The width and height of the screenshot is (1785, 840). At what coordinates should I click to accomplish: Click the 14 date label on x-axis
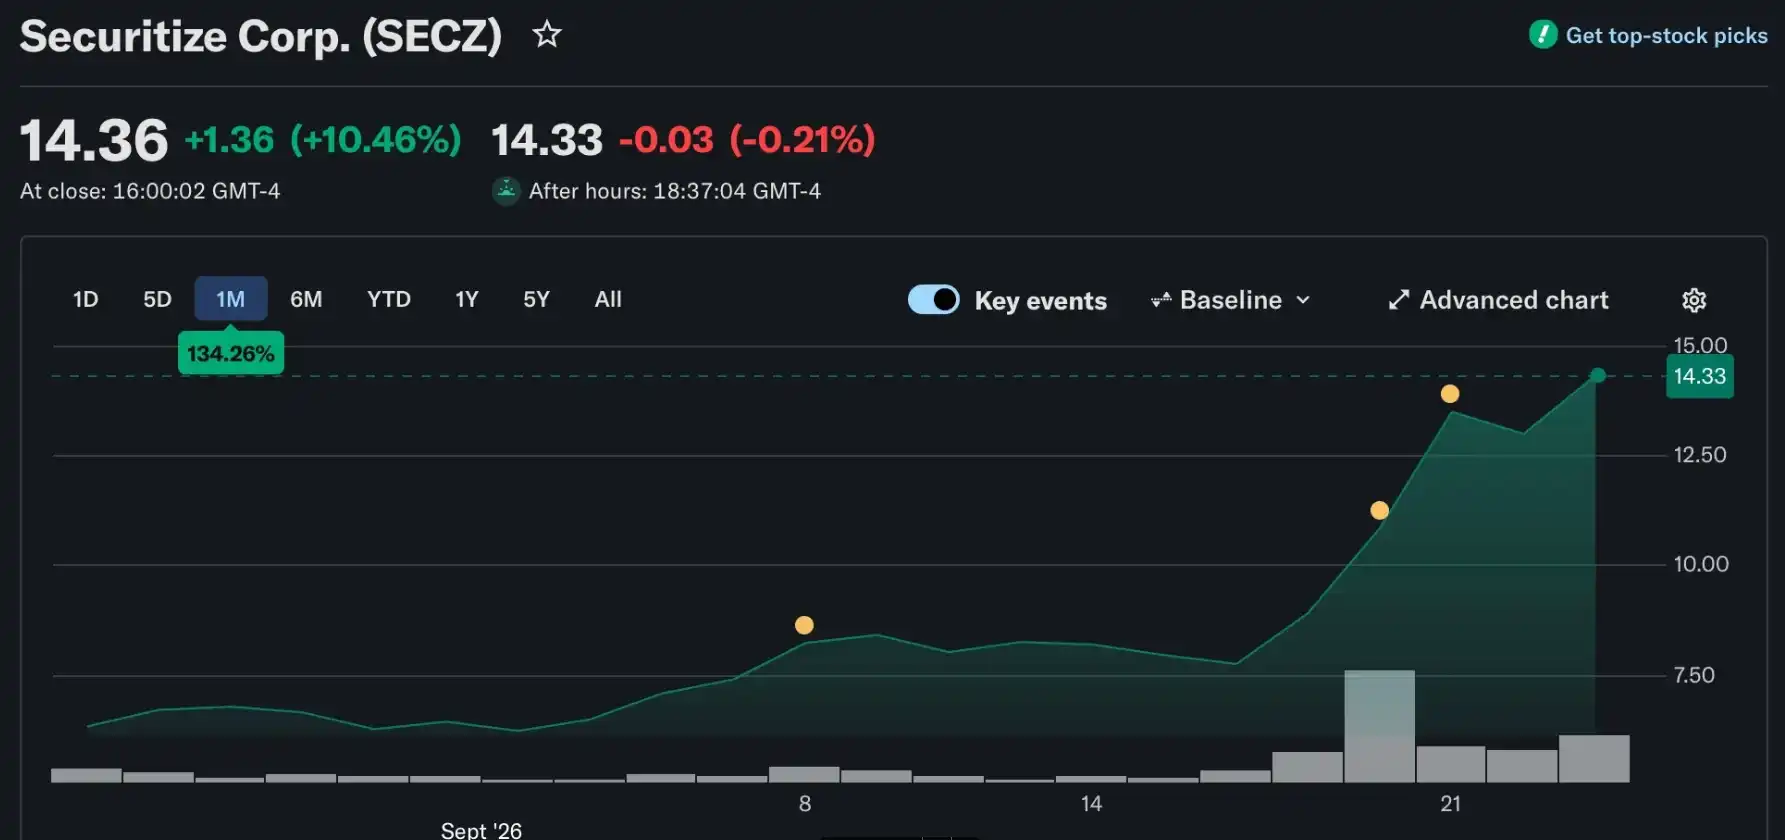click(1091, 804)
